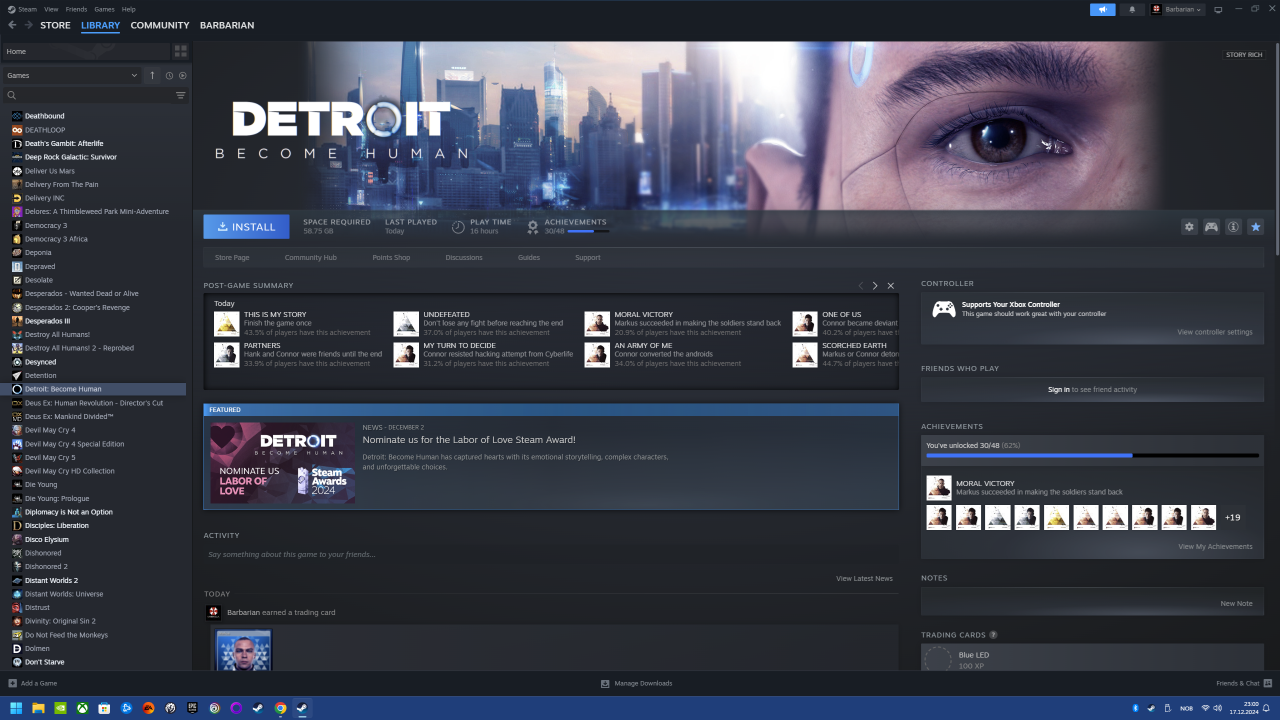Image resolution: width=1280 pixels, height=720 pixels.
Task: Open controller layout icon for Detroit
Action: coord(1211,227)
